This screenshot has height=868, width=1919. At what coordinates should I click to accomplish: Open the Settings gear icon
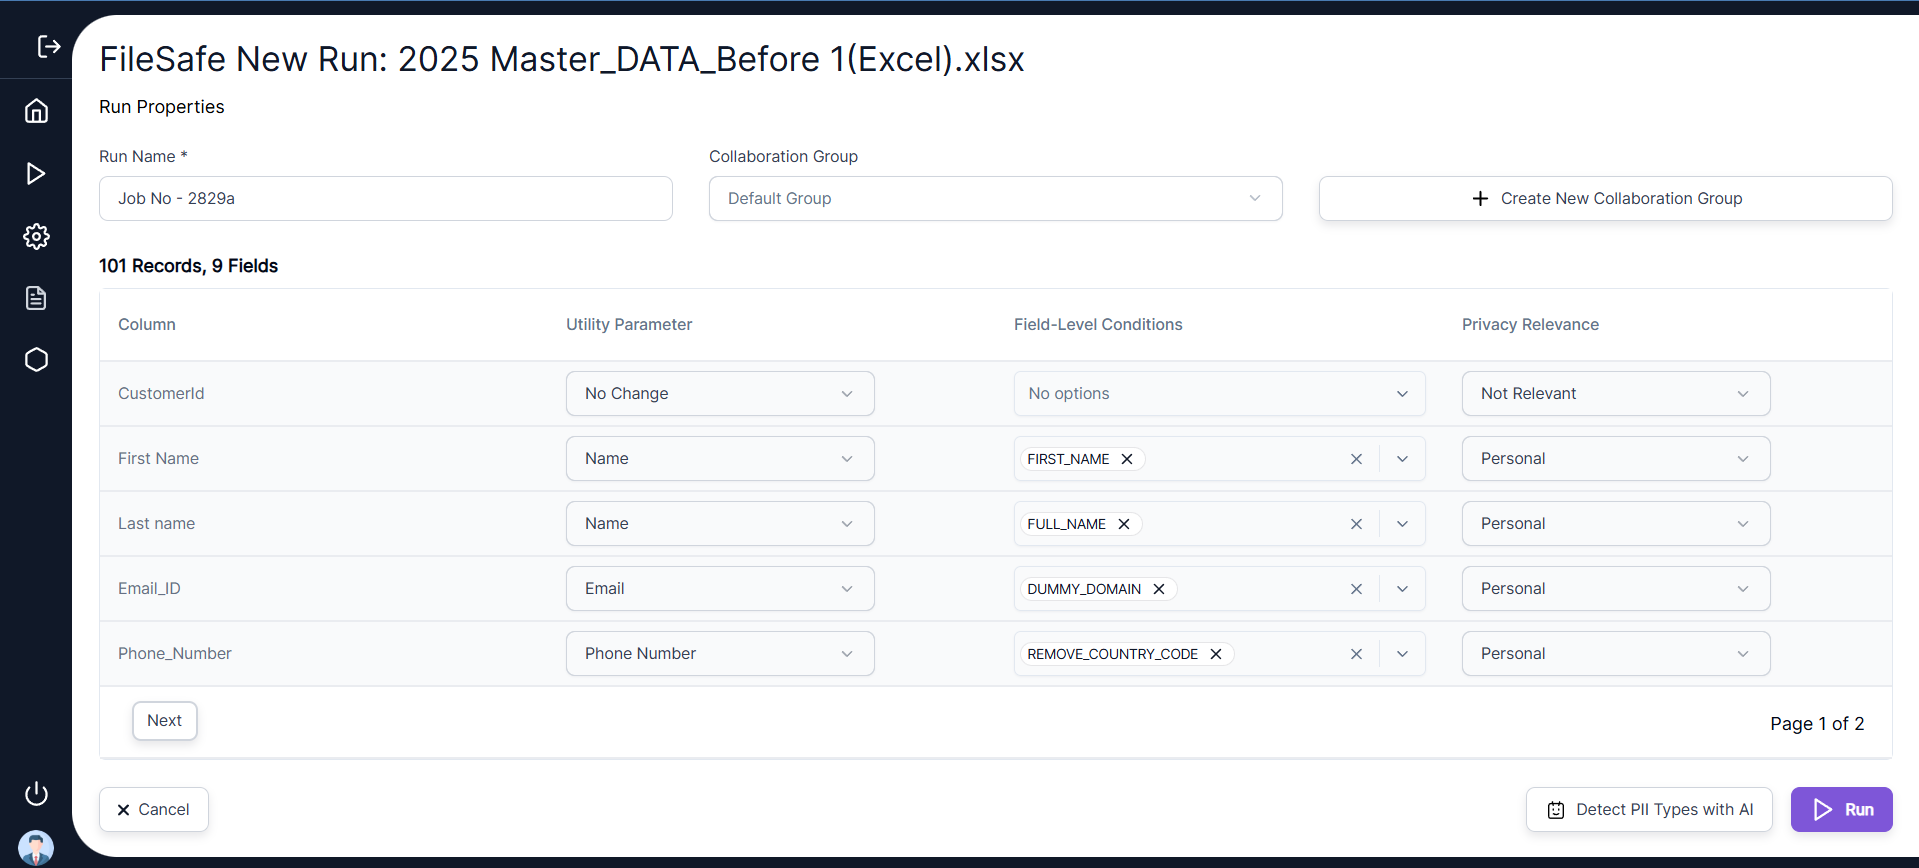coord(36,237)
